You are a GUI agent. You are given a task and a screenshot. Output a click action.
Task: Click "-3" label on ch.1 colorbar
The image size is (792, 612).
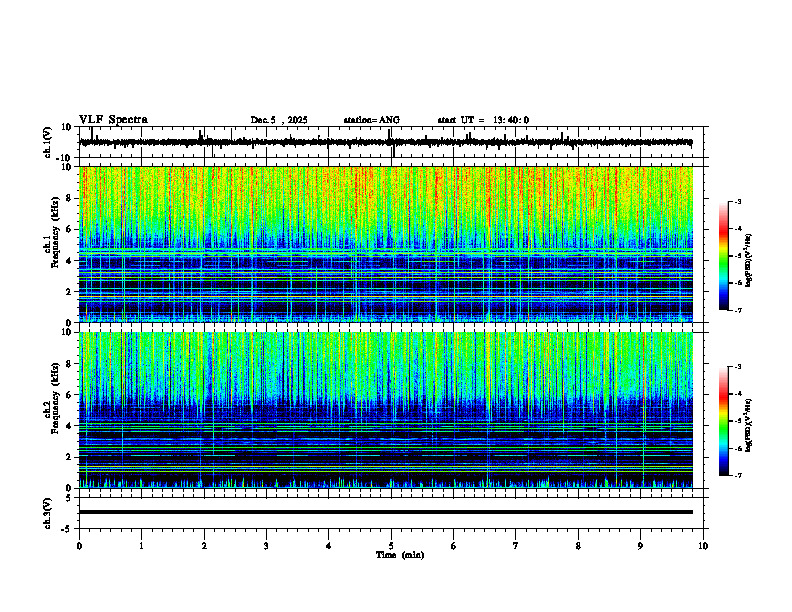[737, 201]
